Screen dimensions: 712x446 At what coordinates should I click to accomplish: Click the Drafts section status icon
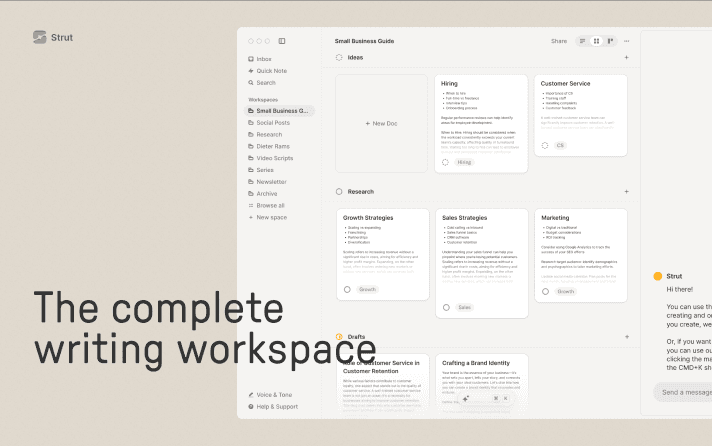click(339, 337)
